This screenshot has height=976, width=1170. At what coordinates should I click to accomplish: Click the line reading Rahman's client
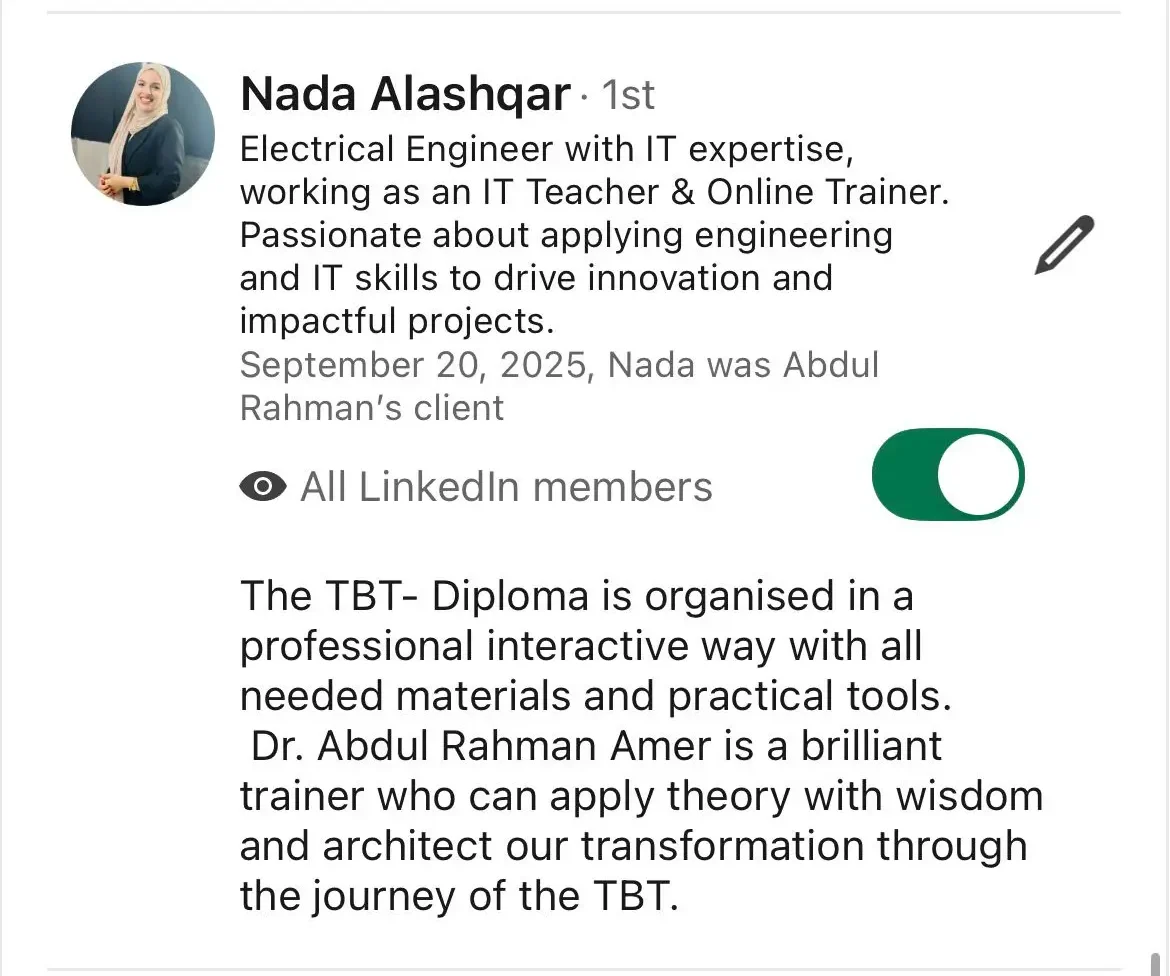coord(372,408)
